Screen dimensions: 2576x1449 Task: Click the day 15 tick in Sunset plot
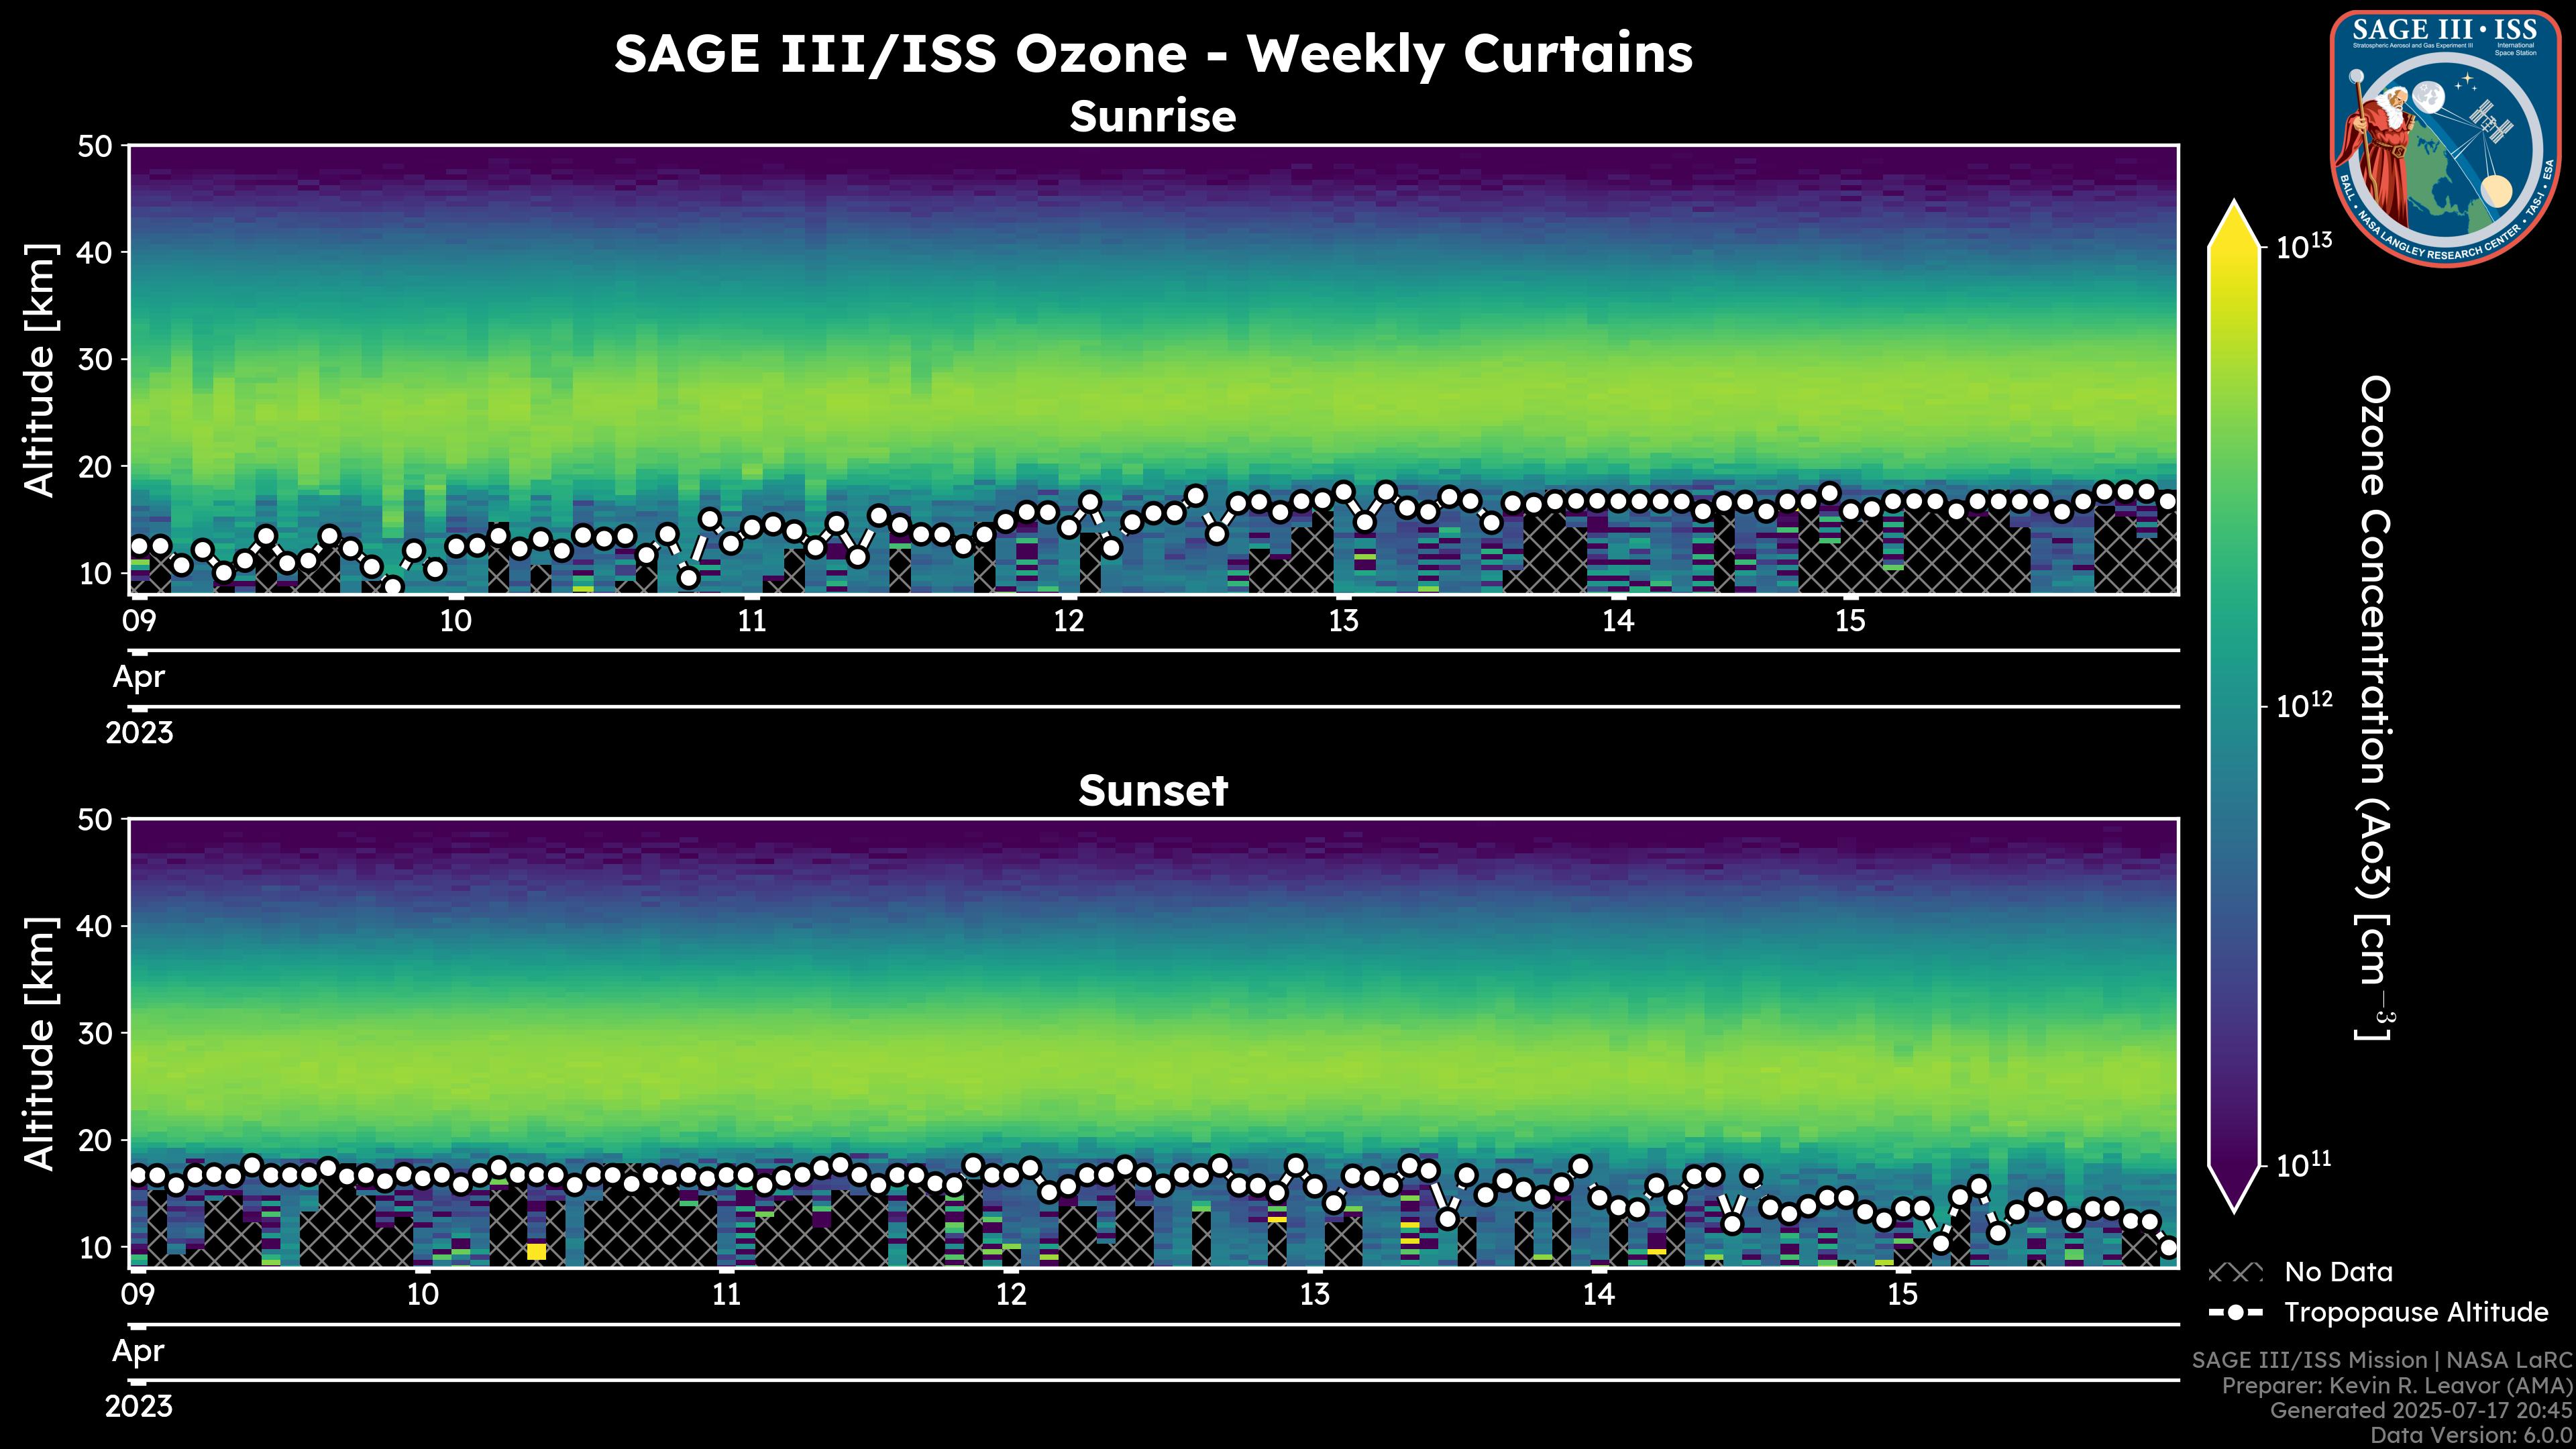click(1903, 1294)
